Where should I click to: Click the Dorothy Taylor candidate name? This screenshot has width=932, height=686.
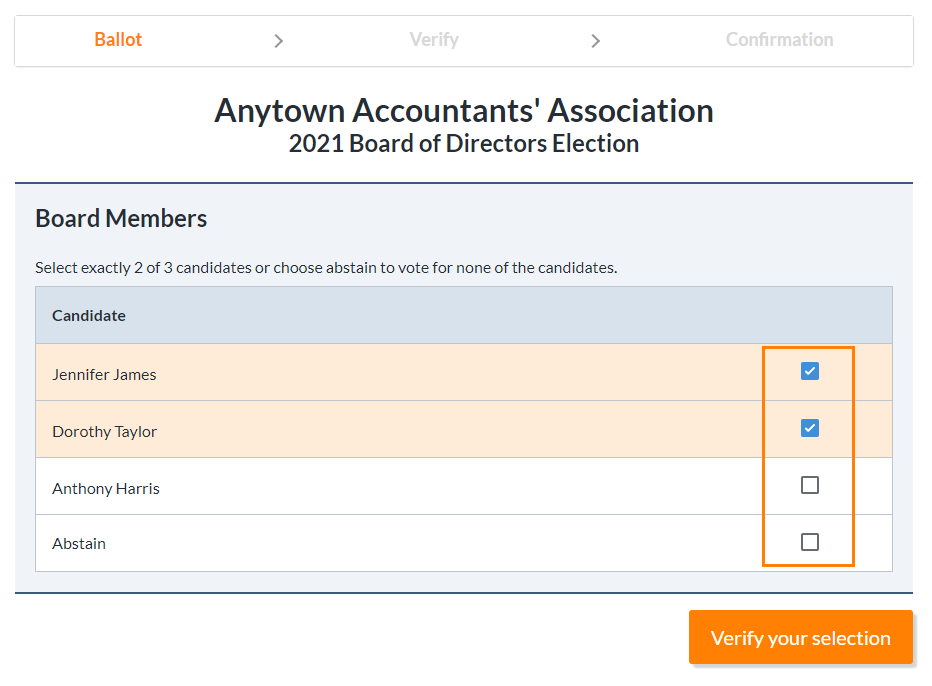pos(105,432)
